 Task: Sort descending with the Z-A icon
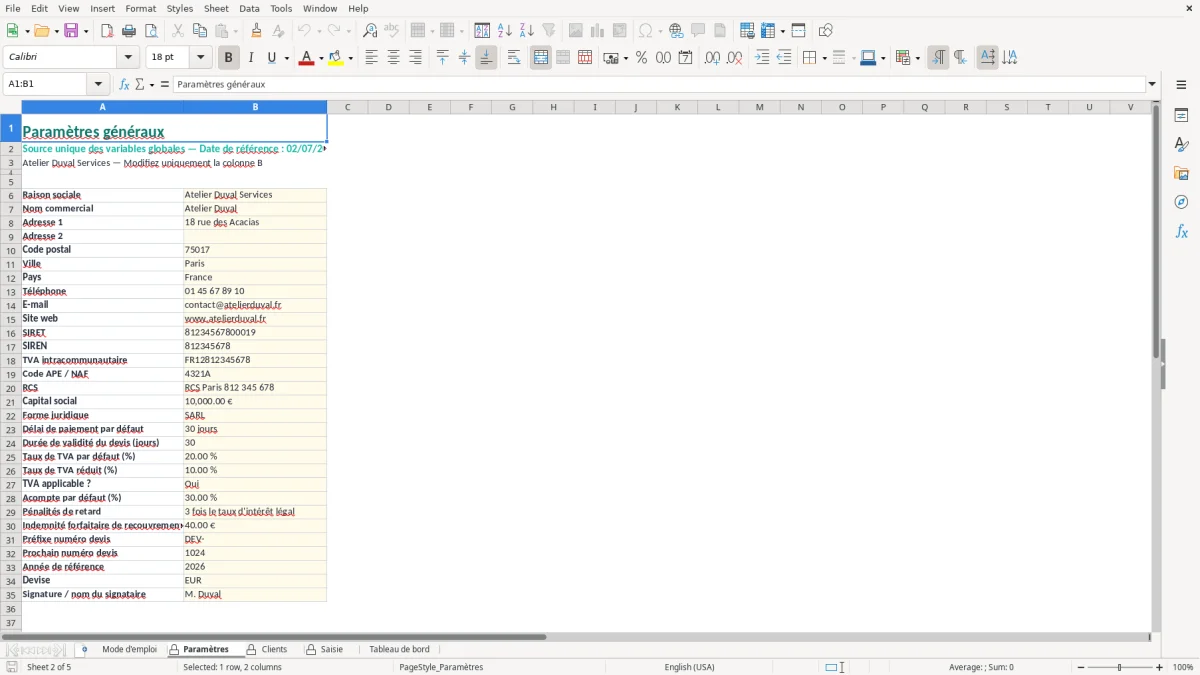click(x=527, y=31)
